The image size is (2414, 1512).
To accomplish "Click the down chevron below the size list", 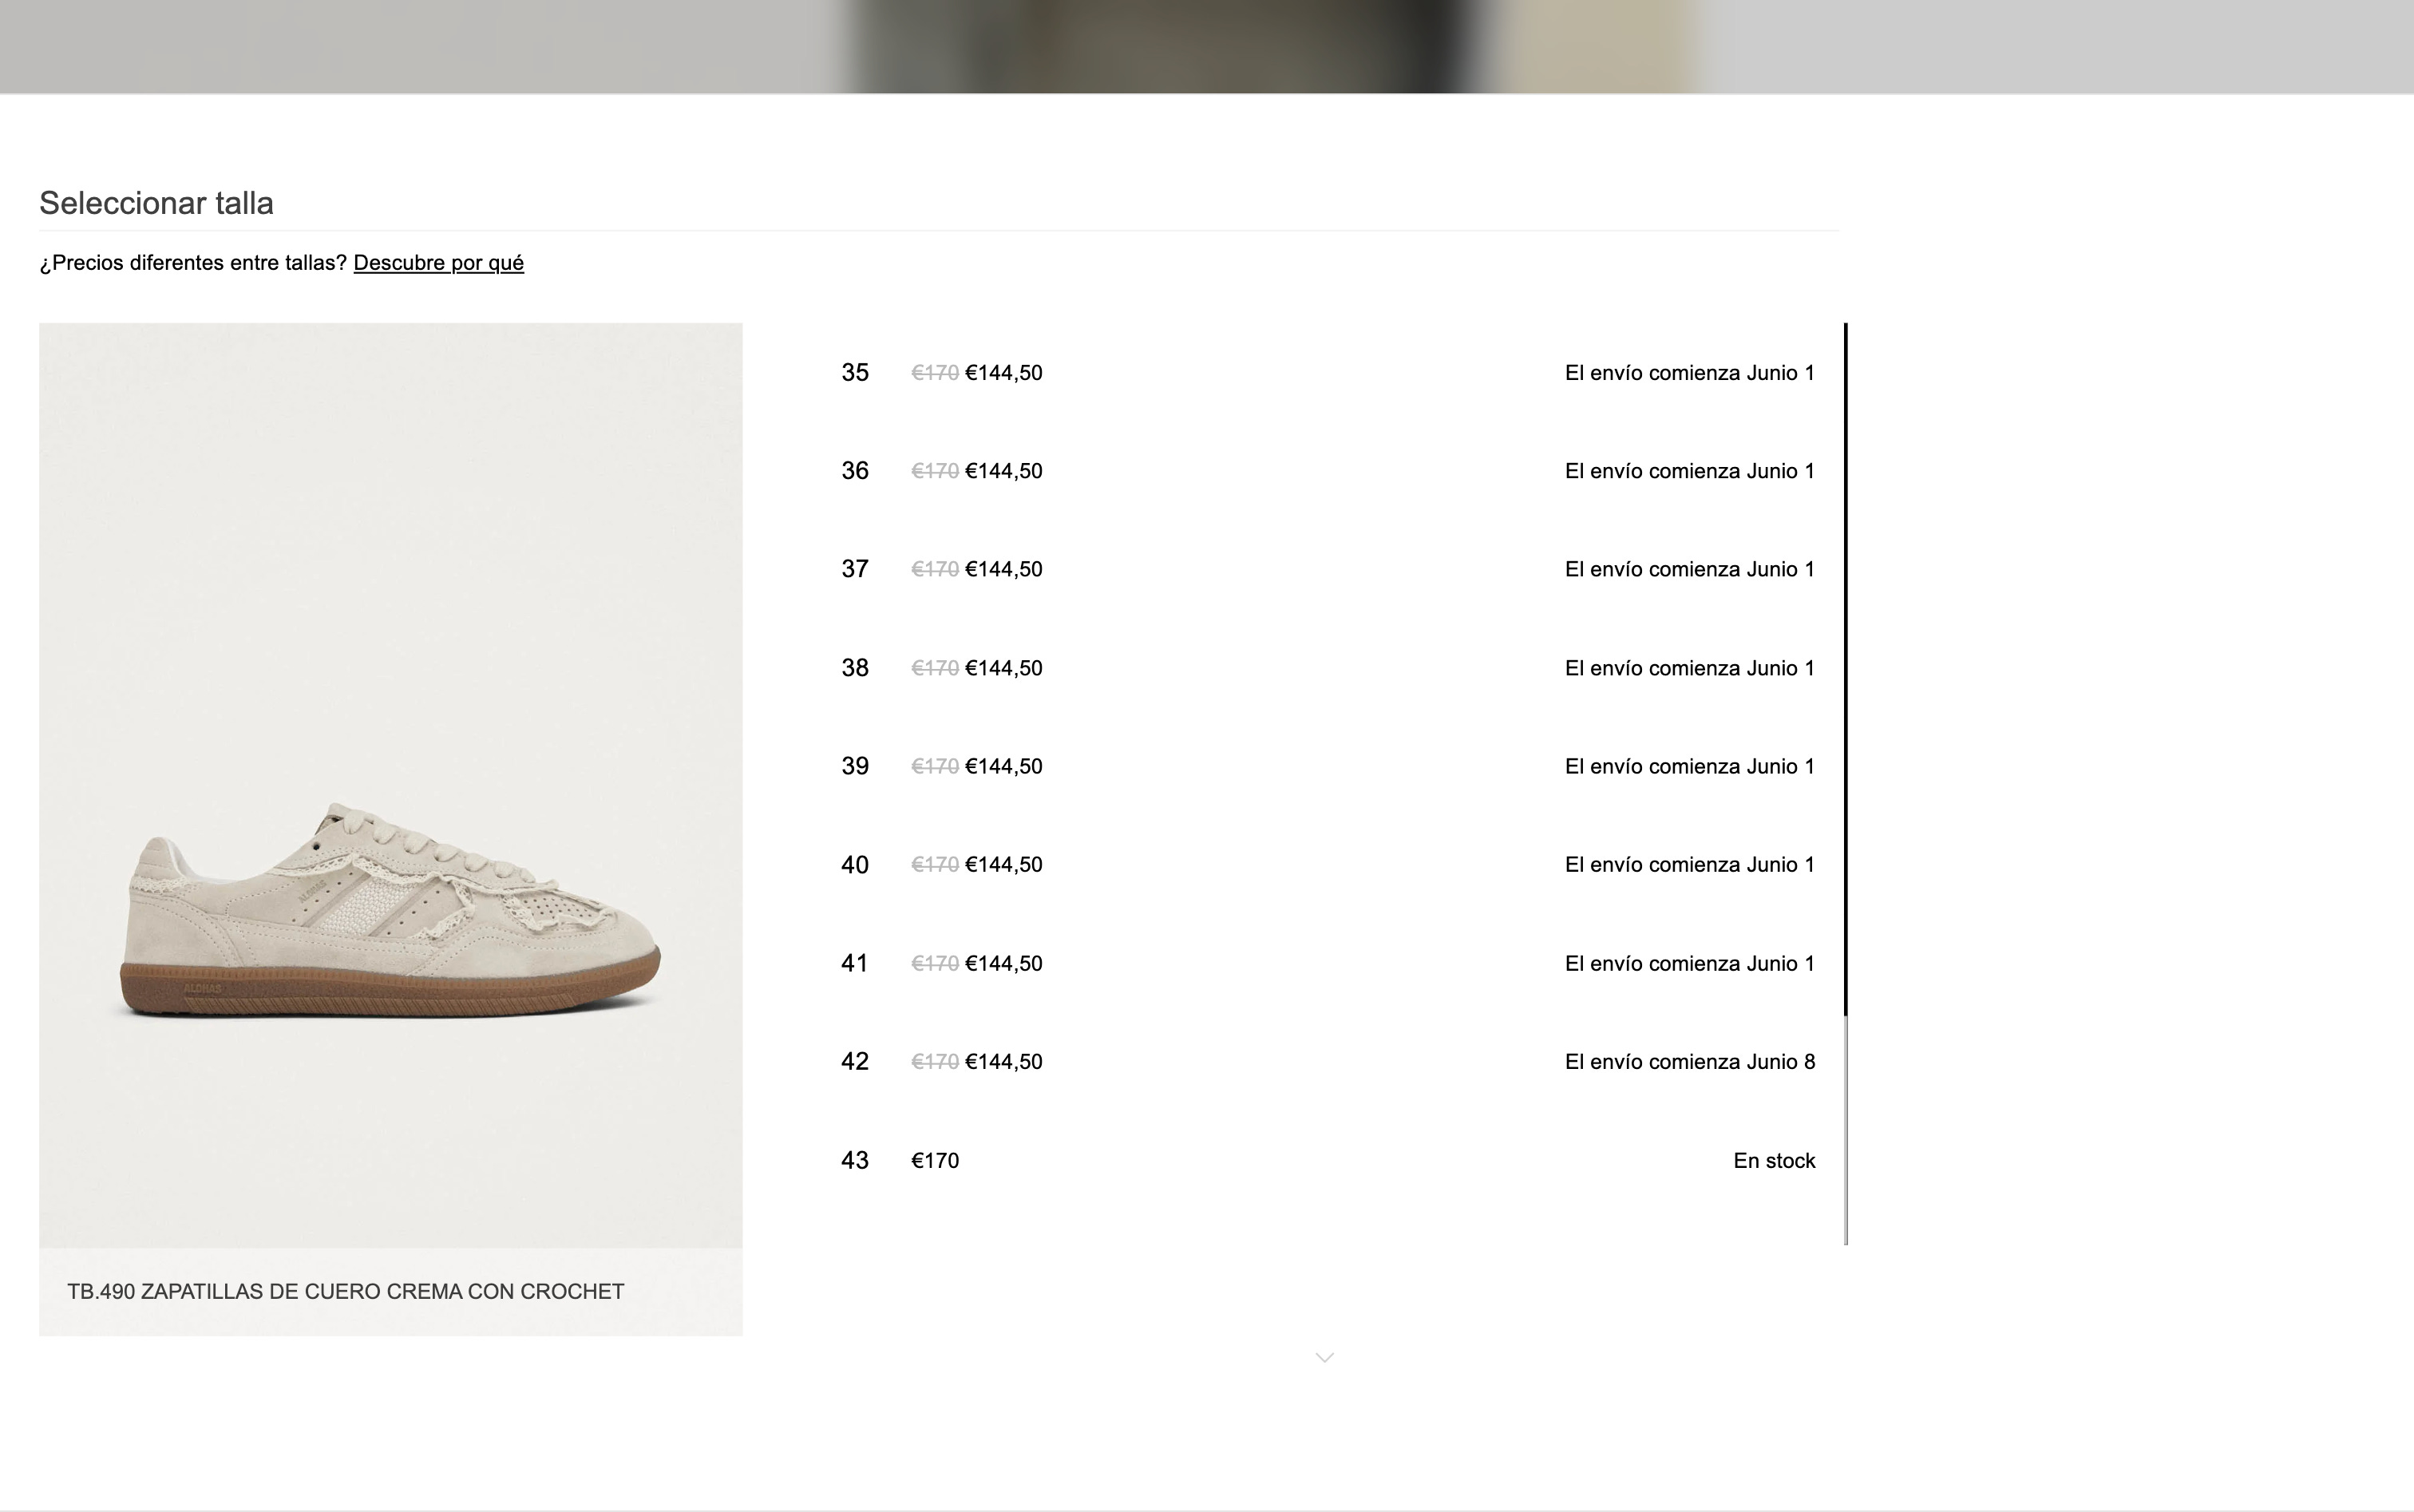I will 1324,1357.
